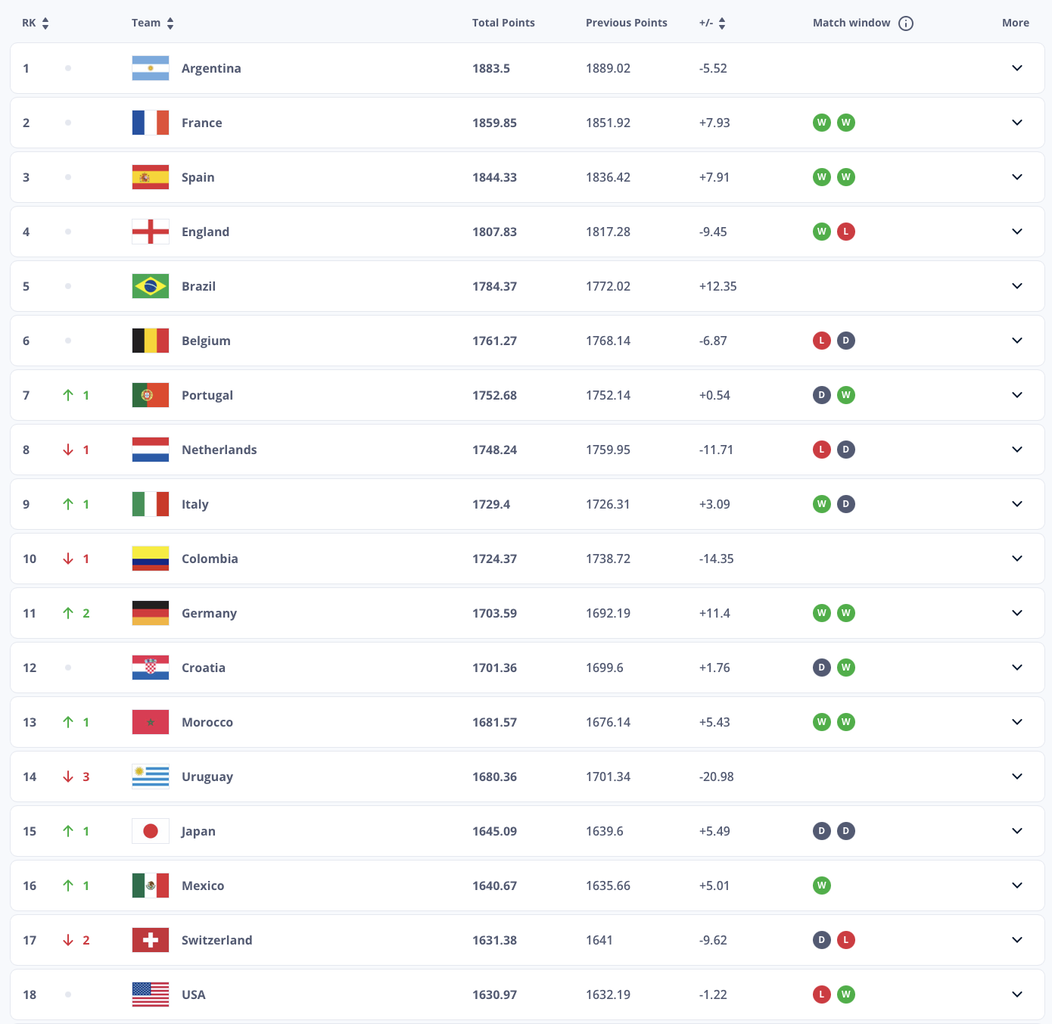Click the Brazil flag icon
Viewport: 1052px width, 1024px height.
(x=150, y=287)
